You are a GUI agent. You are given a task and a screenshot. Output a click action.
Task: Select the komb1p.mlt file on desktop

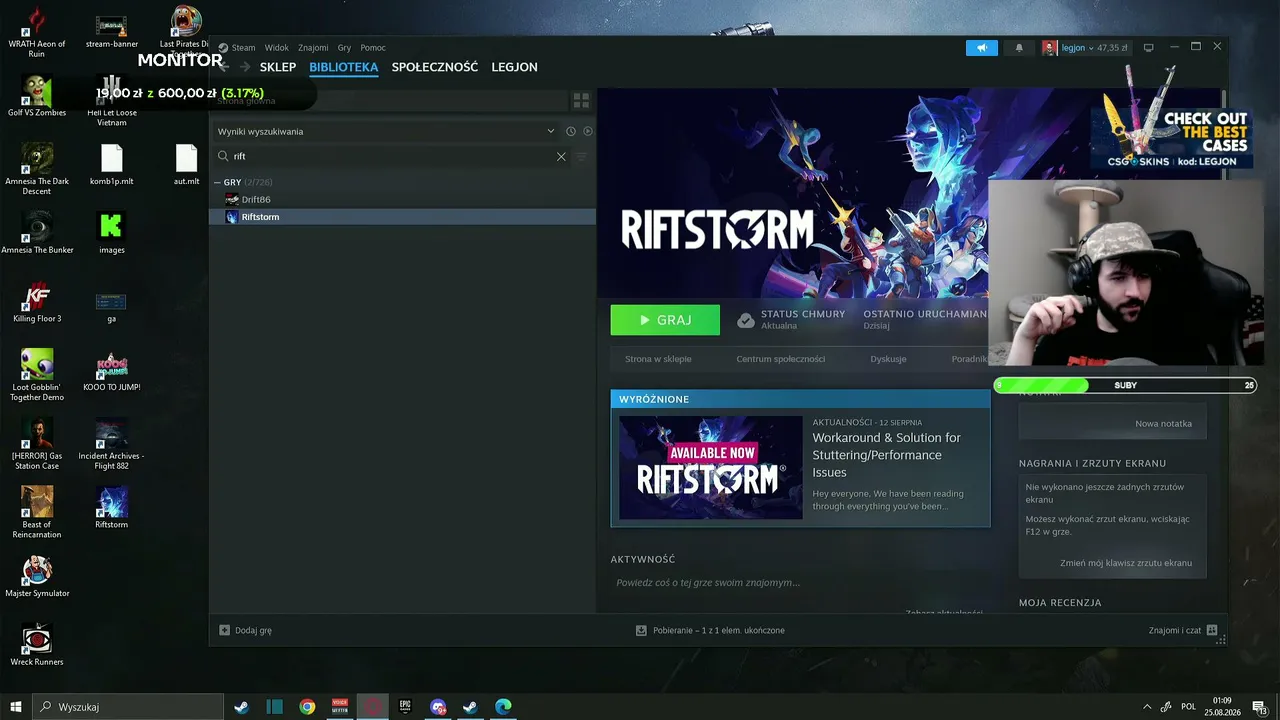111,165
